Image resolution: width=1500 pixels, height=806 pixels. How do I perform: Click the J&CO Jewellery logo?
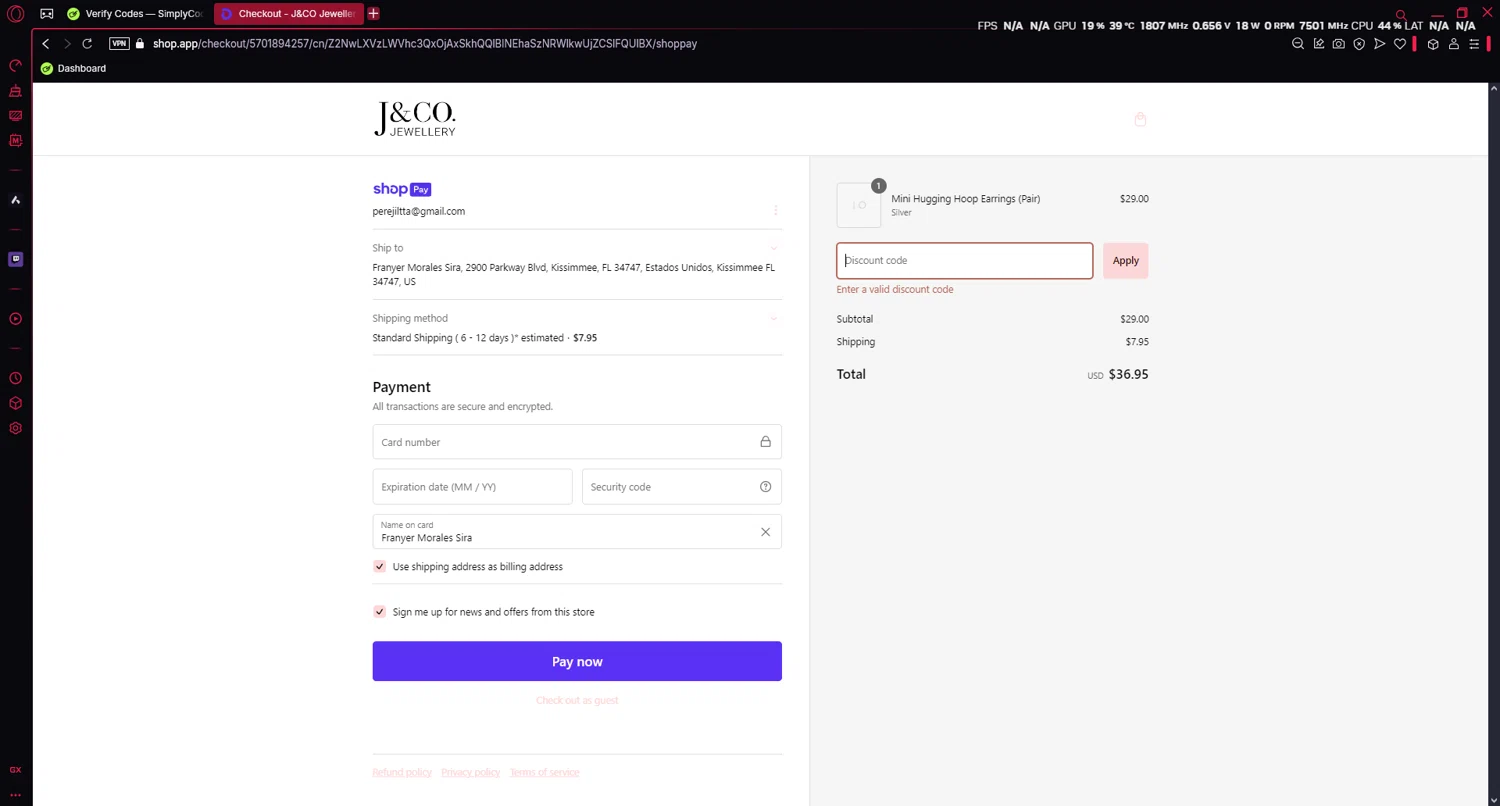414,119
